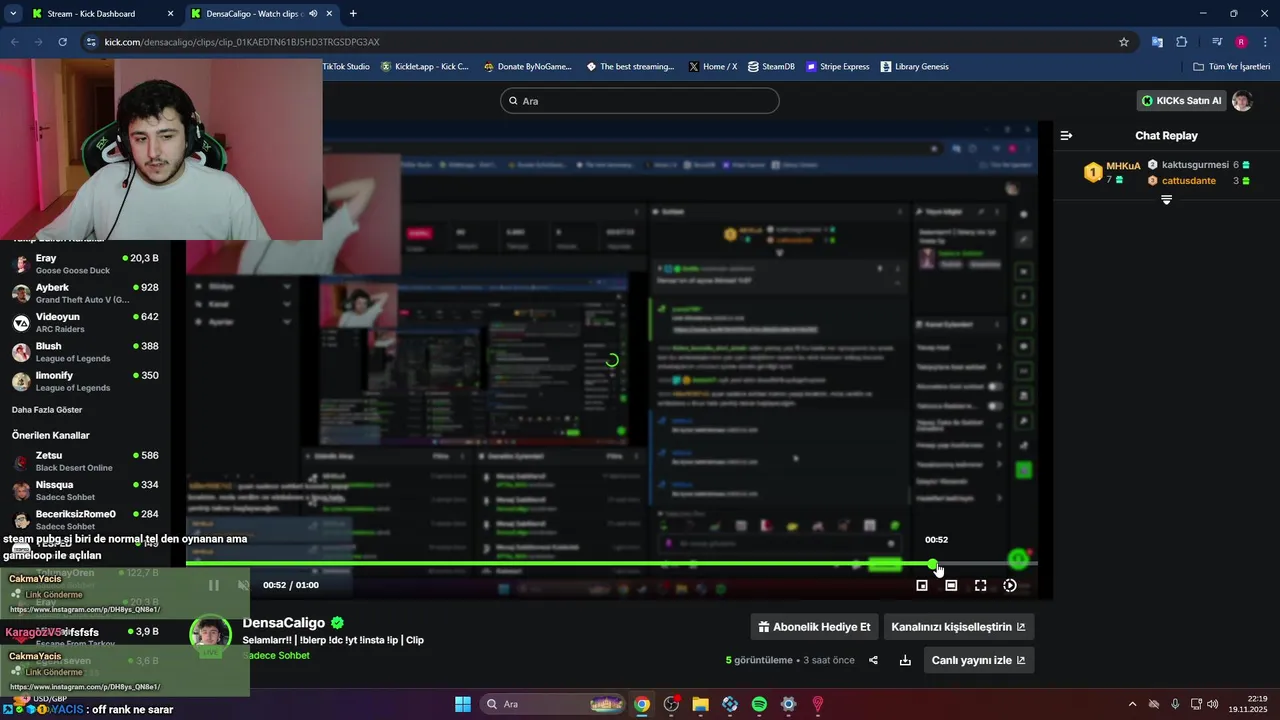Open OBS Studio icon in taskbar
This screenshot has height=720, width=1280.
click(x=671, y=704)
